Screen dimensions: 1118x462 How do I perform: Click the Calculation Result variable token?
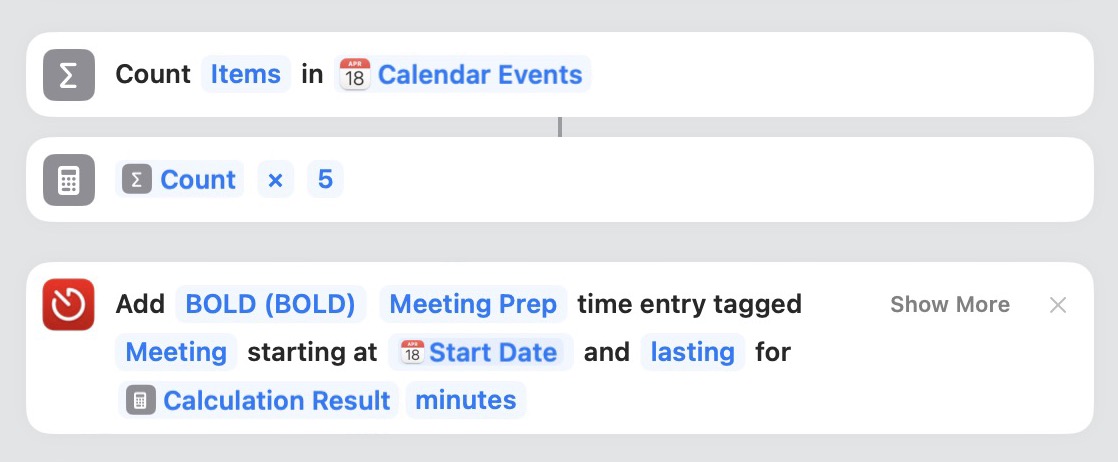click(258, 400)
